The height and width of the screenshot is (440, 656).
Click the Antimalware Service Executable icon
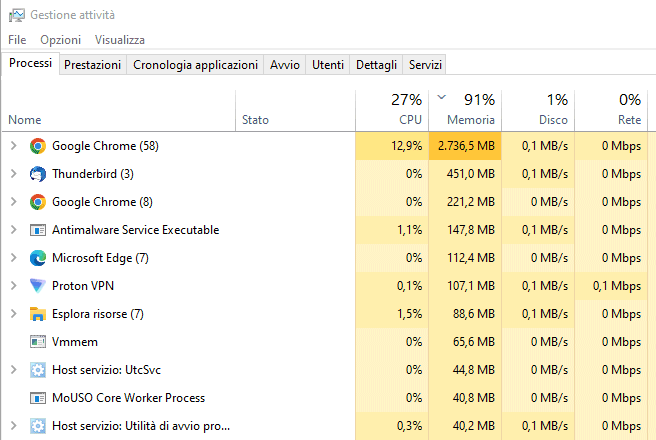[38, 230]
